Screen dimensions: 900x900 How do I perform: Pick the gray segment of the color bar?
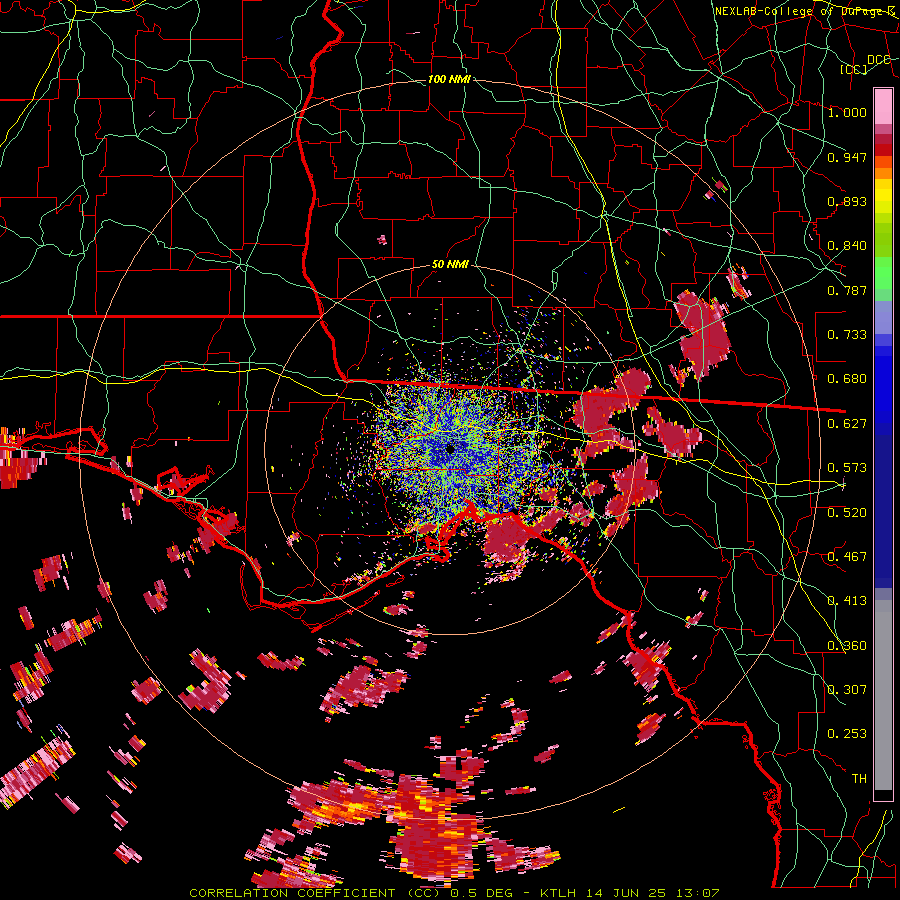click(883, 695)
